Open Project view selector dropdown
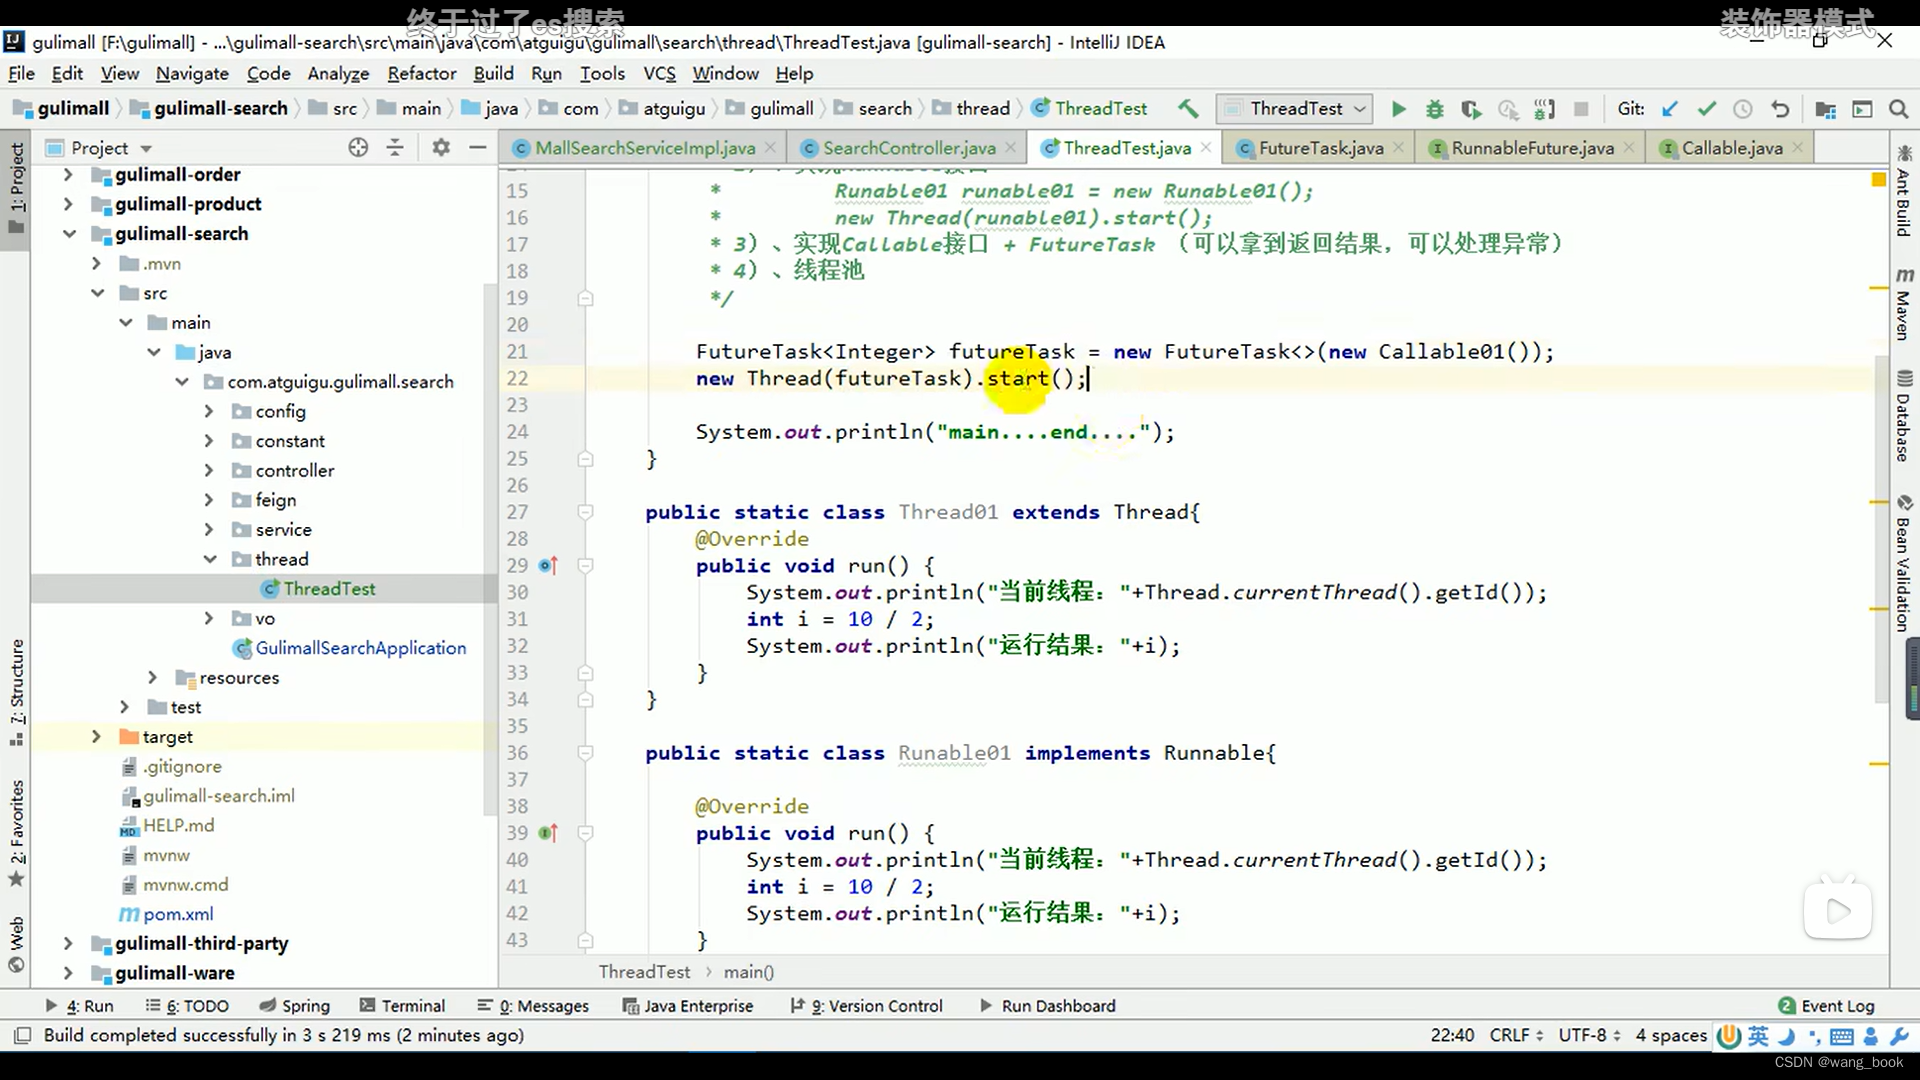The width and height of the screenshot is (1920, 1080). point(100,148)
